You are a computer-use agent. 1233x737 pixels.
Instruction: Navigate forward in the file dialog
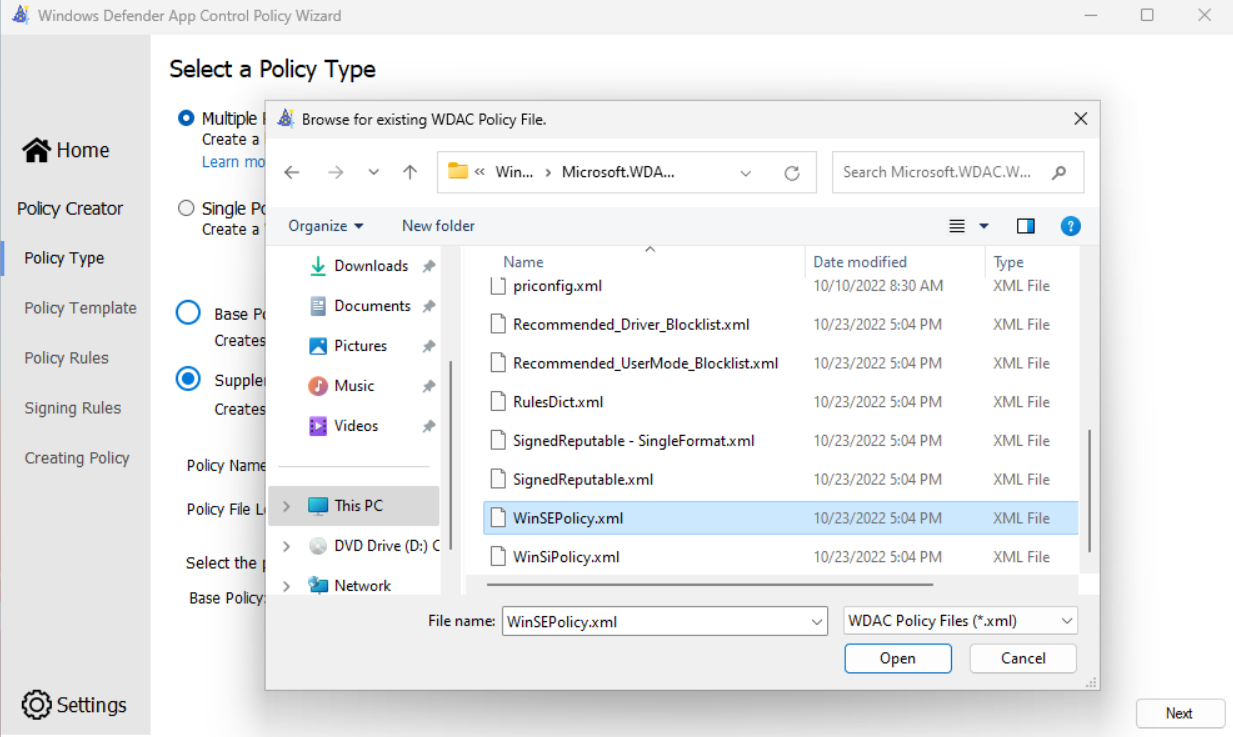click(x=336, y=172)
